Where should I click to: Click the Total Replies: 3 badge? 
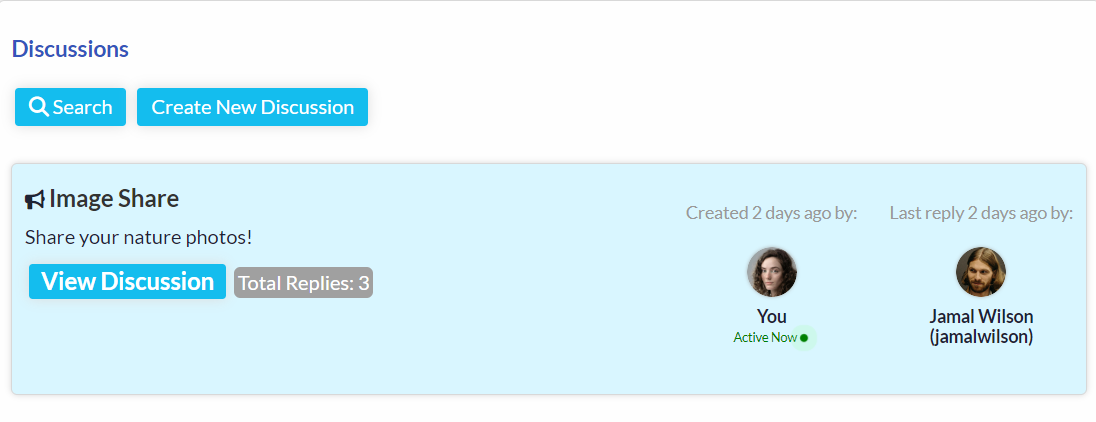tap(303, 283)
